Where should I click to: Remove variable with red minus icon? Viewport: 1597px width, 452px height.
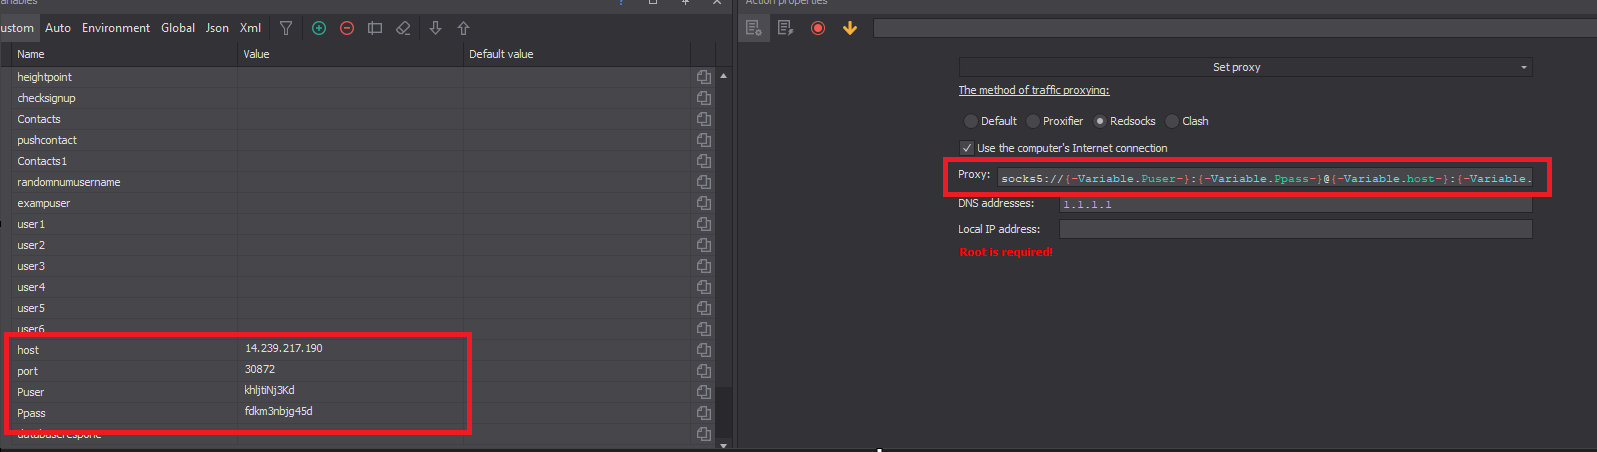tap(347, 28)
